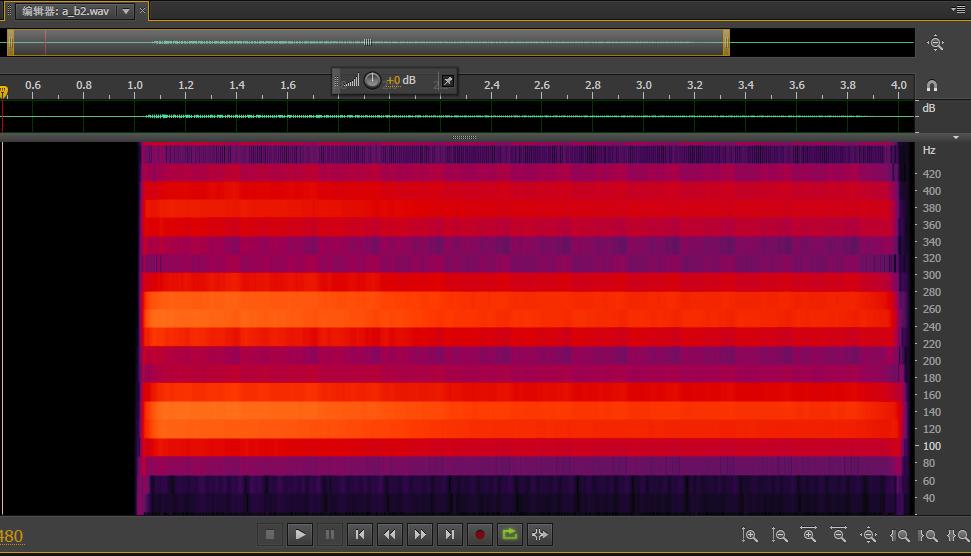Click the navigator center grip
The height and width of the screenshot is (556, 971).
367,42
